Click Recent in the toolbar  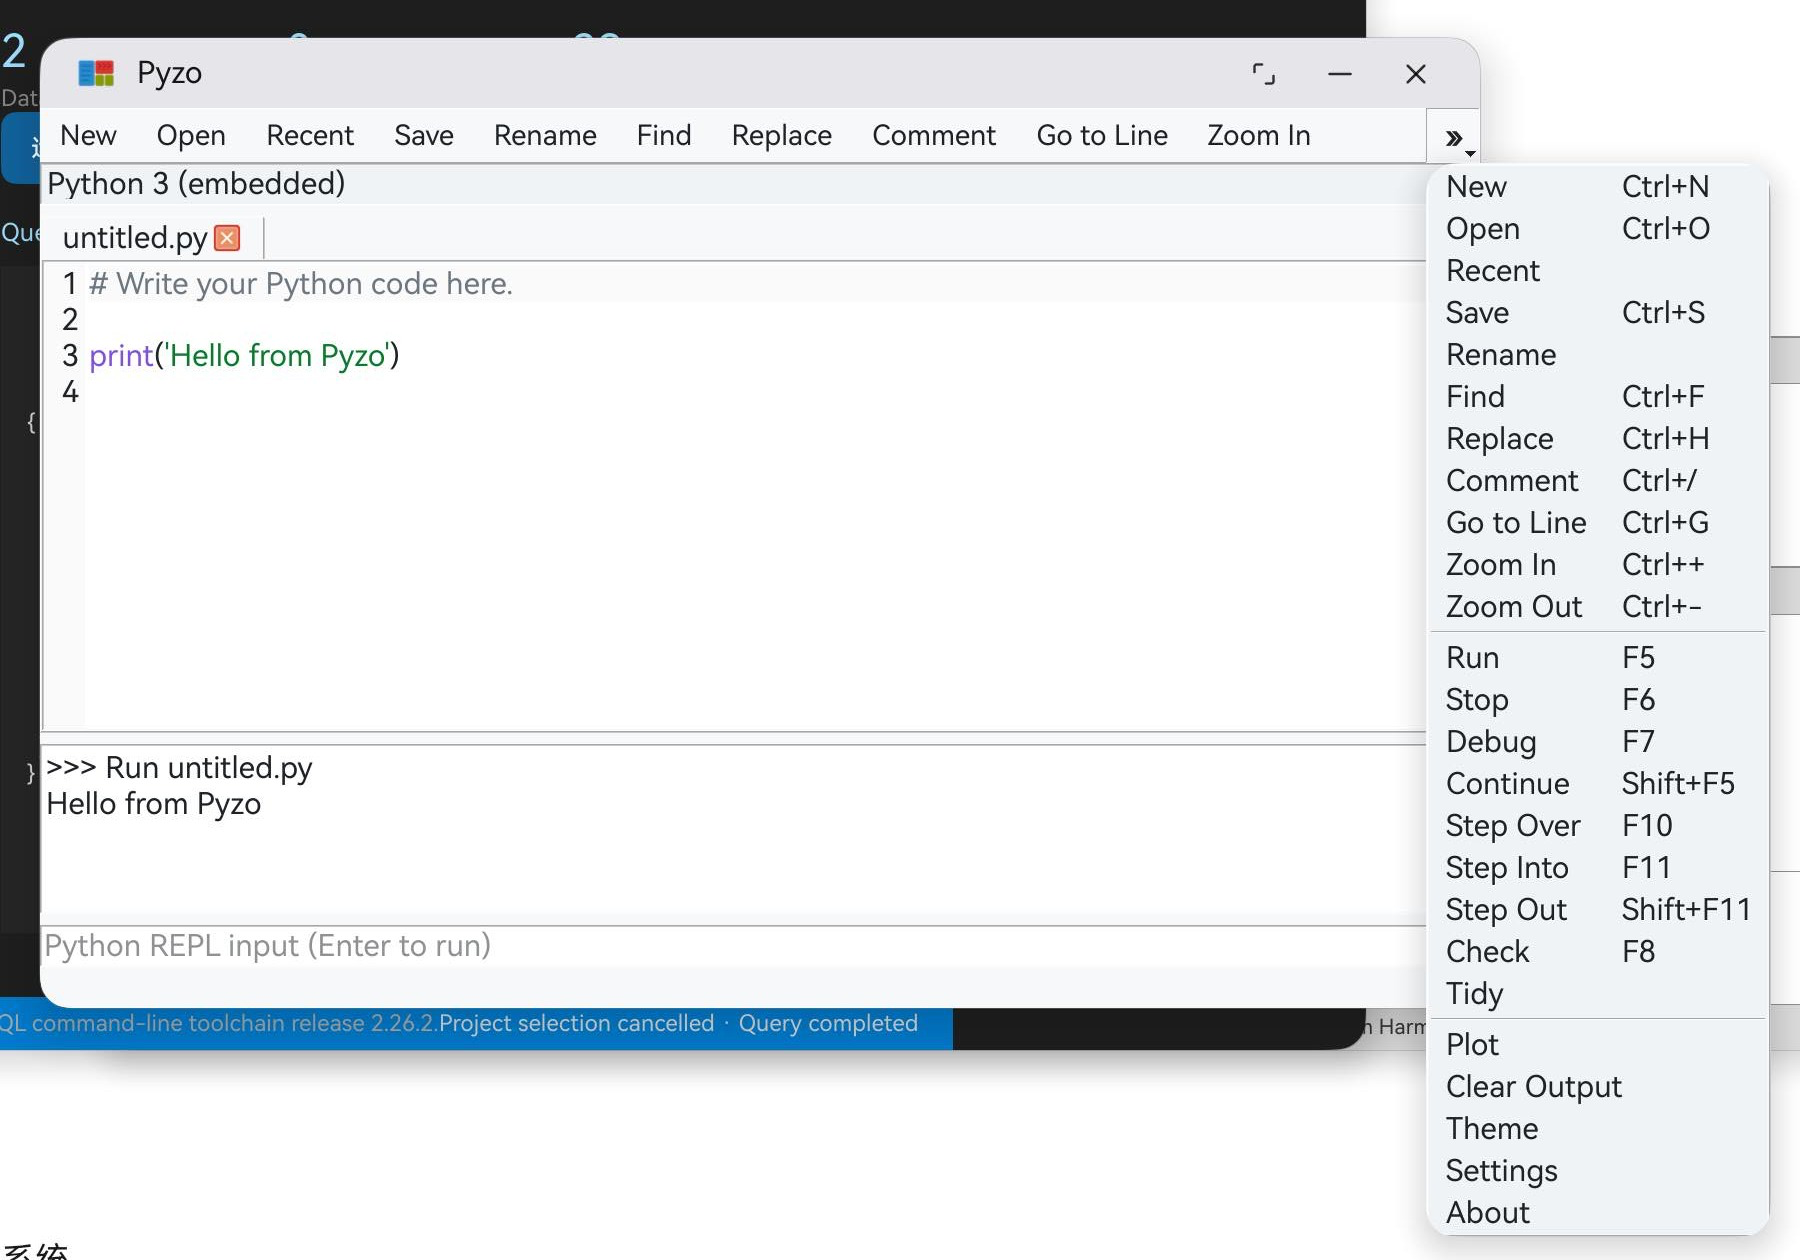point(310,135)
